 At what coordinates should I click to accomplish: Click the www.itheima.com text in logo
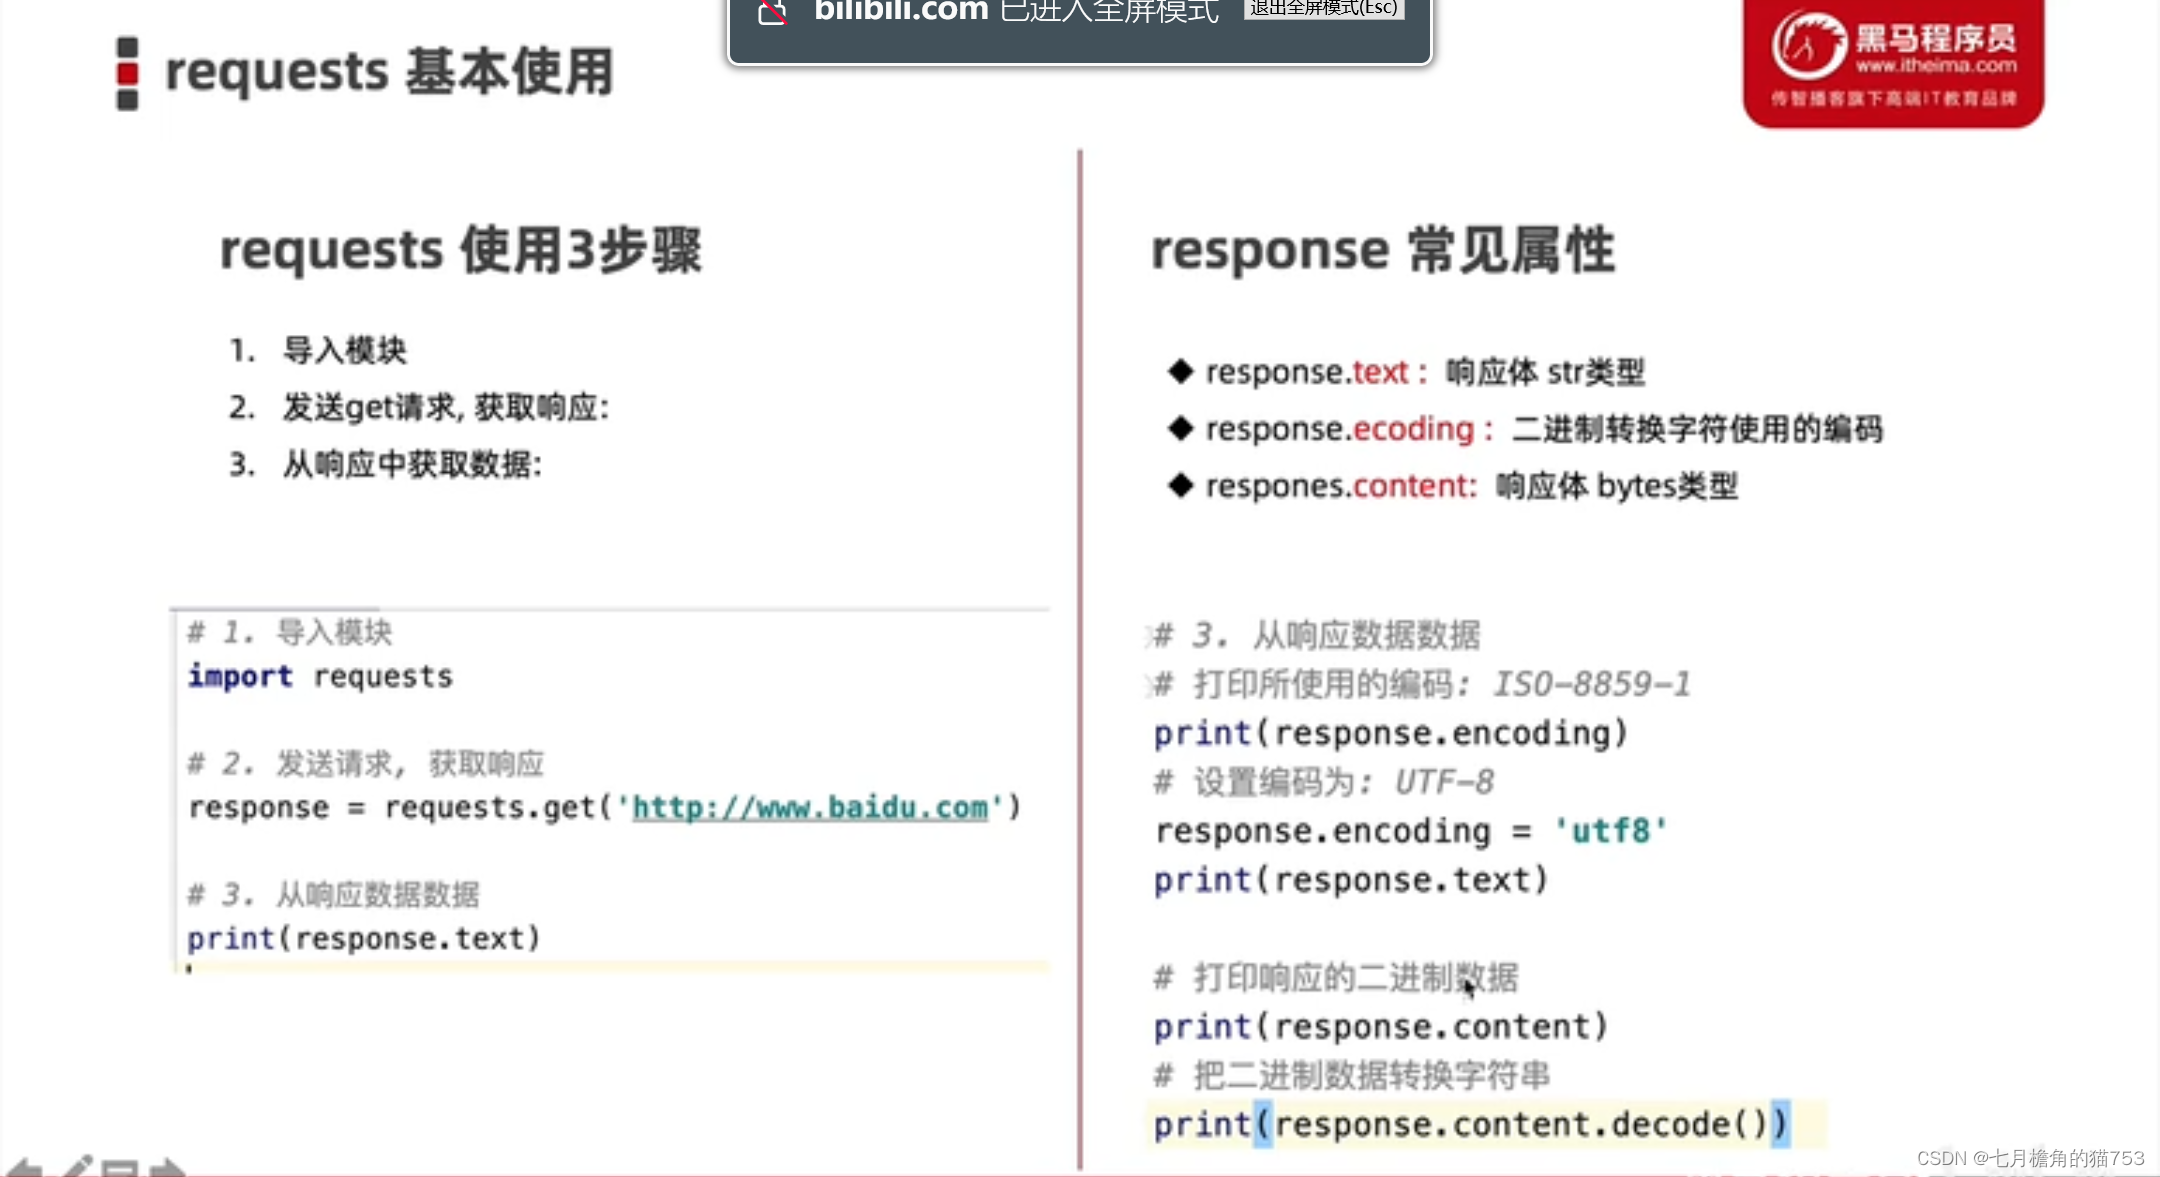click(x=1936, y=66)
